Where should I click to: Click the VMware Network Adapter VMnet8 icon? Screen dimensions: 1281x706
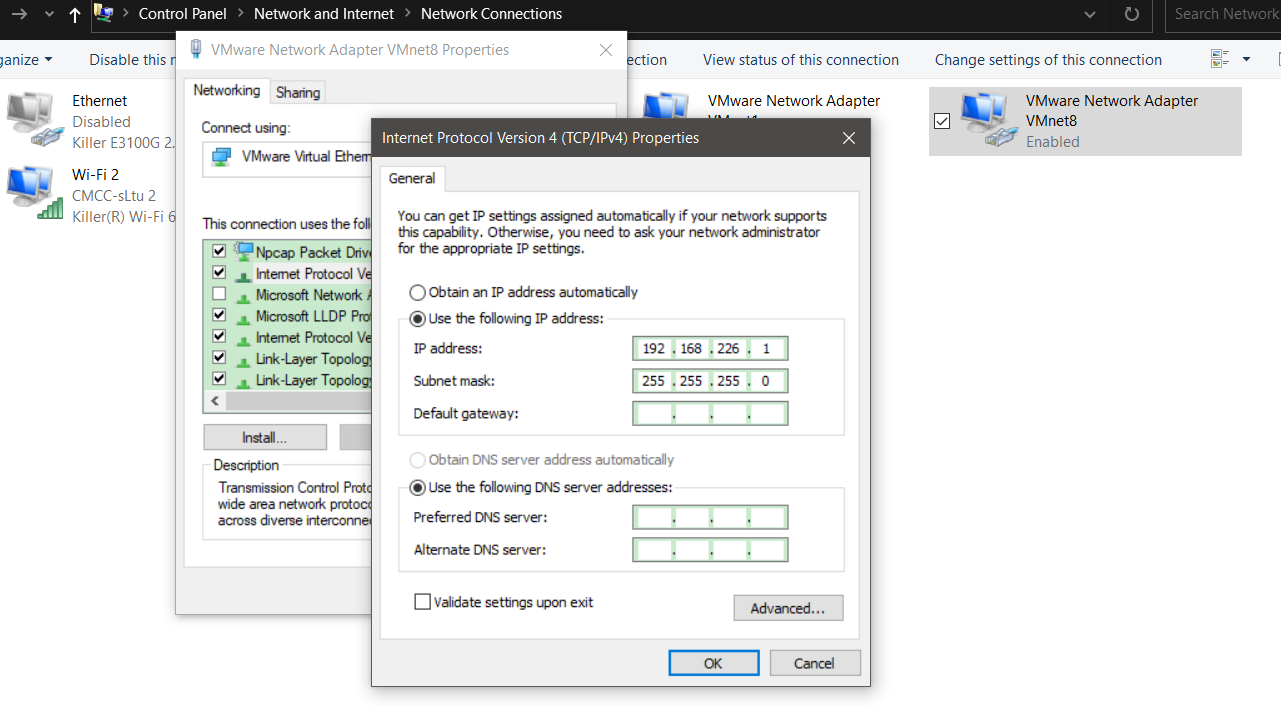click(989, 120)
